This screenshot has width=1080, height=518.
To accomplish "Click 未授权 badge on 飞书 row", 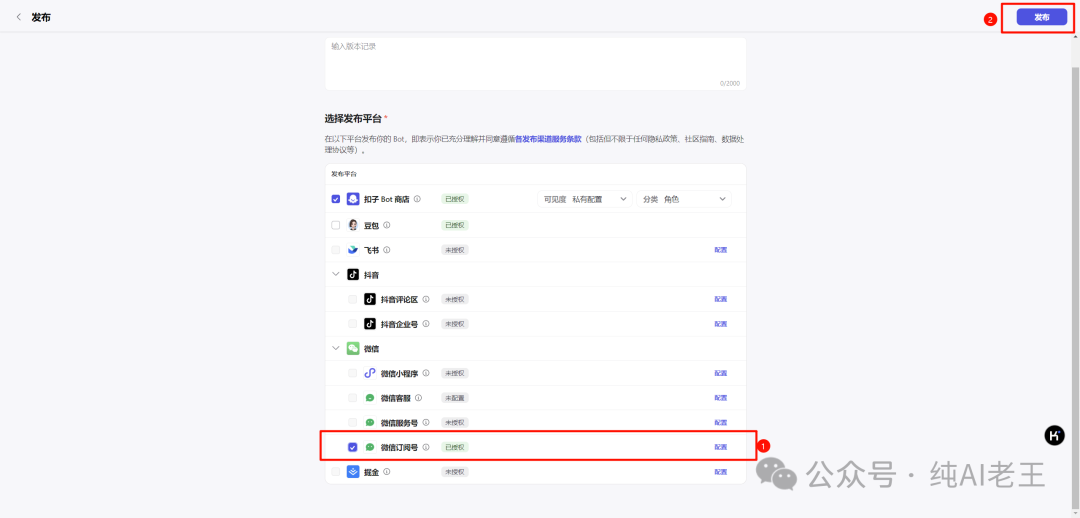I will (455, 250).
